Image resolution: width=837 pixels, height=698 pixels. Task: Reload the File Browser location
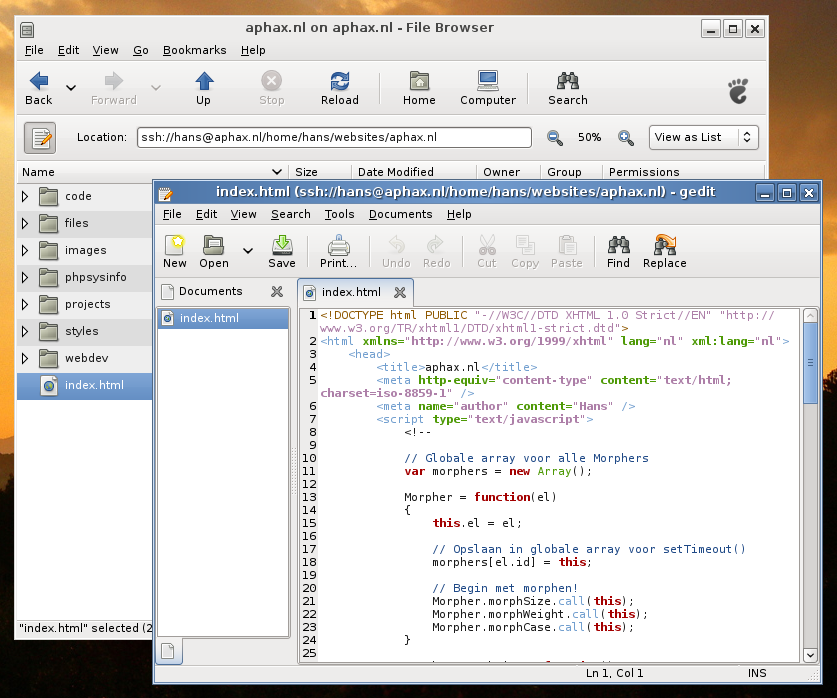339,89
